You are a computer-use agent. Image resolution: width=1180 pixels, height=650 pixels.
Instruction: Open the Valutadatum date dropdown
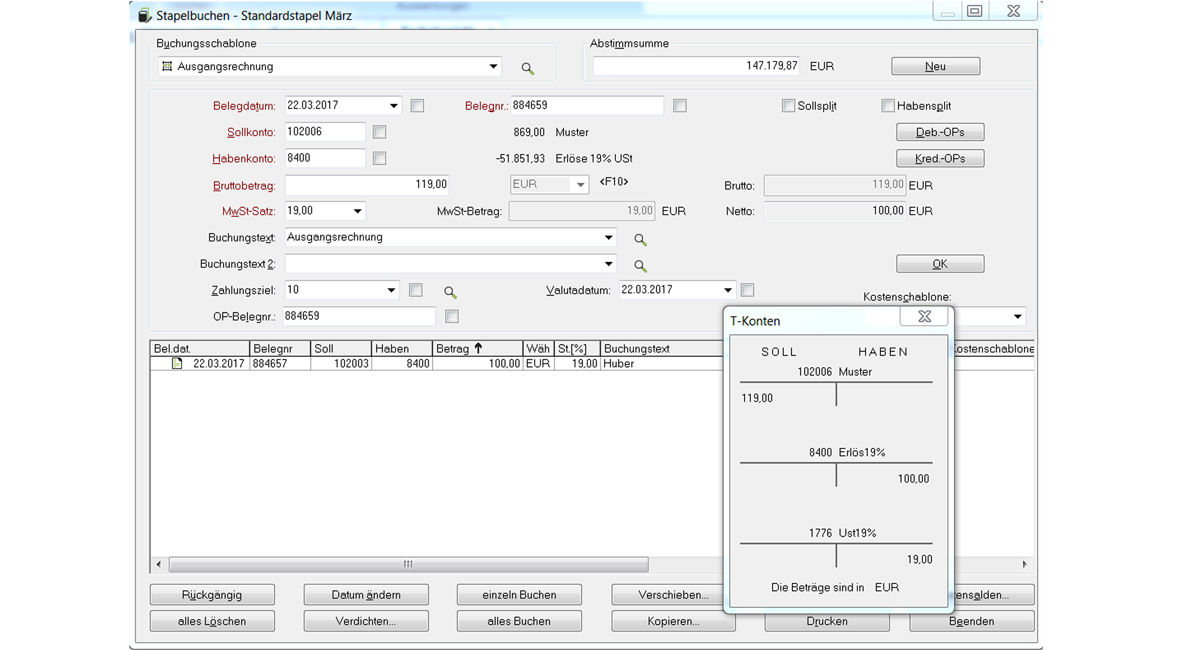click(x=727, y=290)
